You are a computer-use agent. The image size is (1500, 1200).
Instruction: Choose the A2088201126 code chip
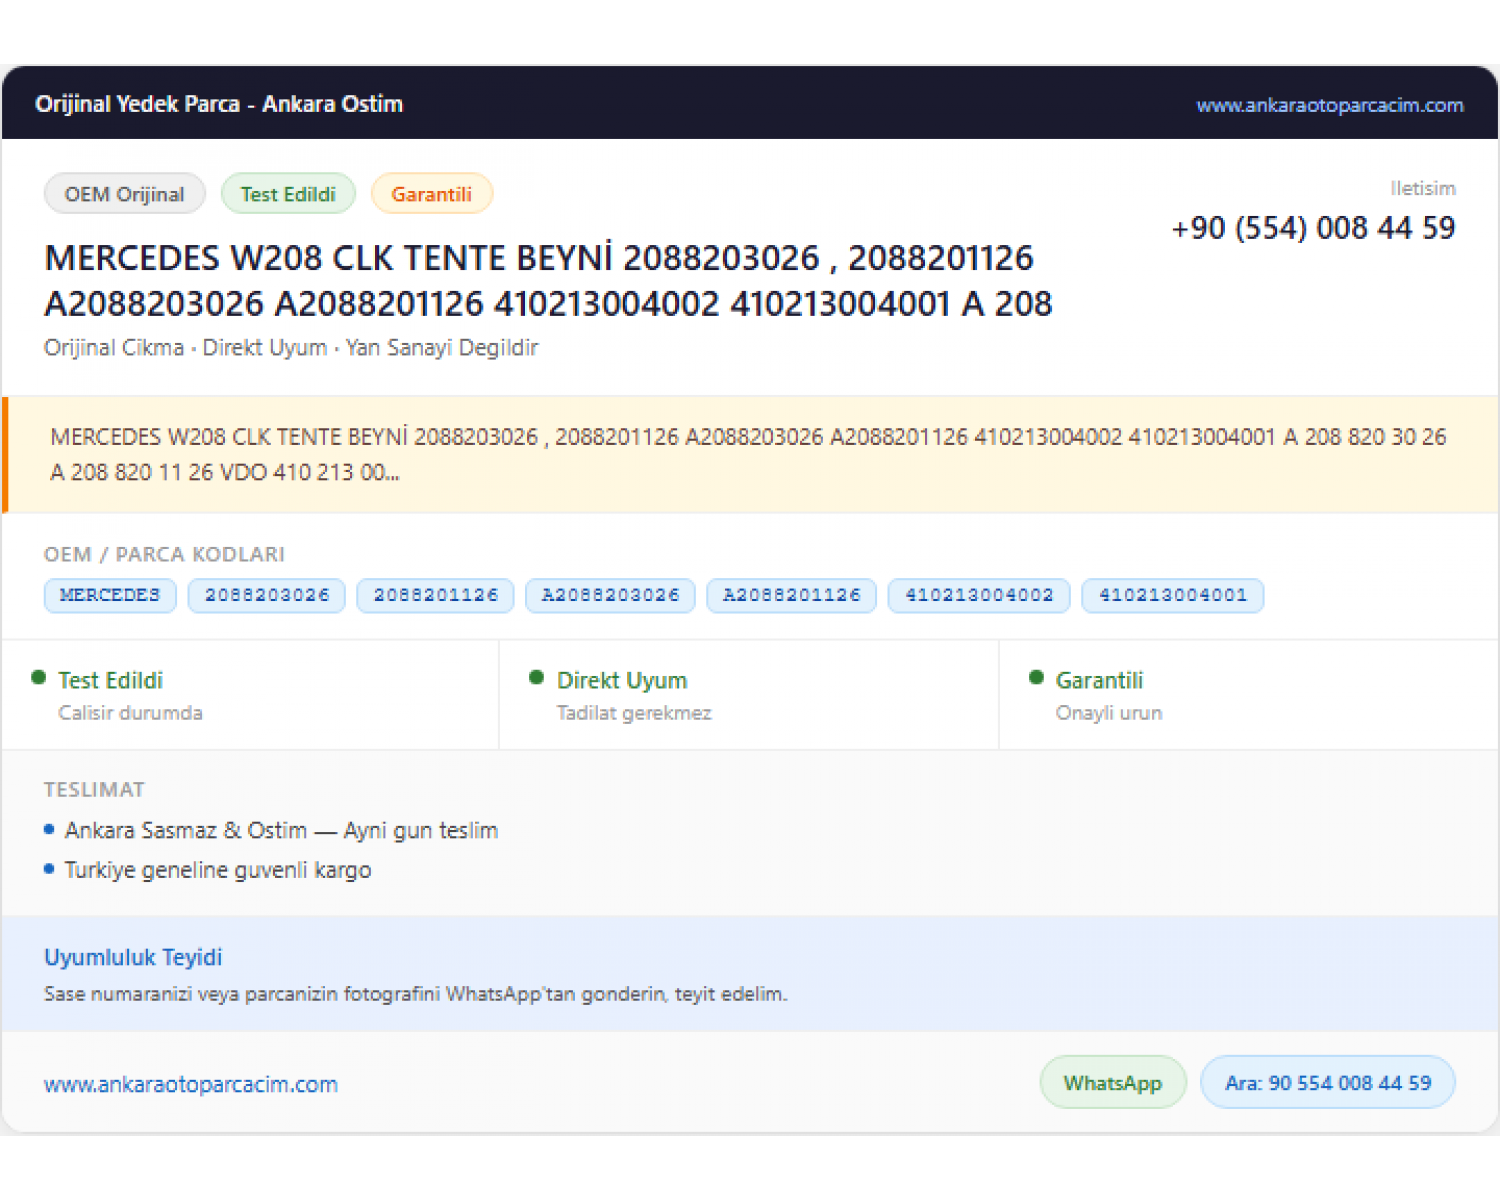tap(791, 595)
